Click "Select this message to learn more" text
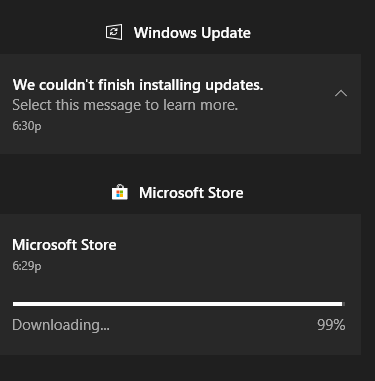The image size is (375, 381). (125, 105)
